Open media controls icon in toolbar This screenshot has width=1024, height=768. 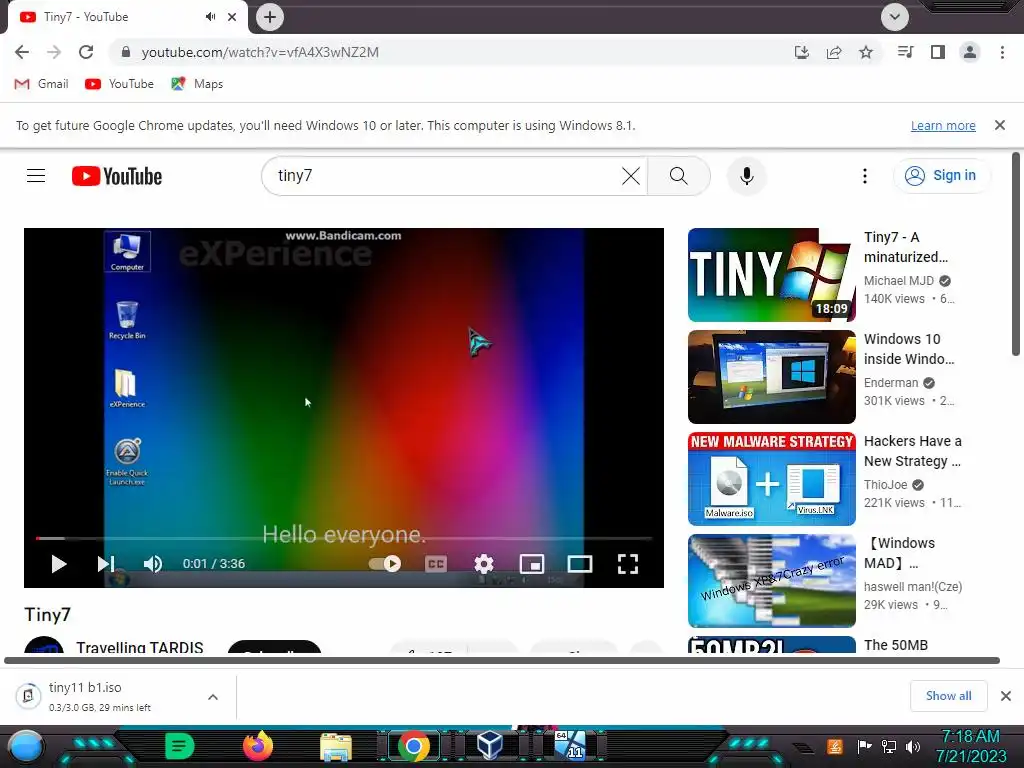(x=906, y=52)
